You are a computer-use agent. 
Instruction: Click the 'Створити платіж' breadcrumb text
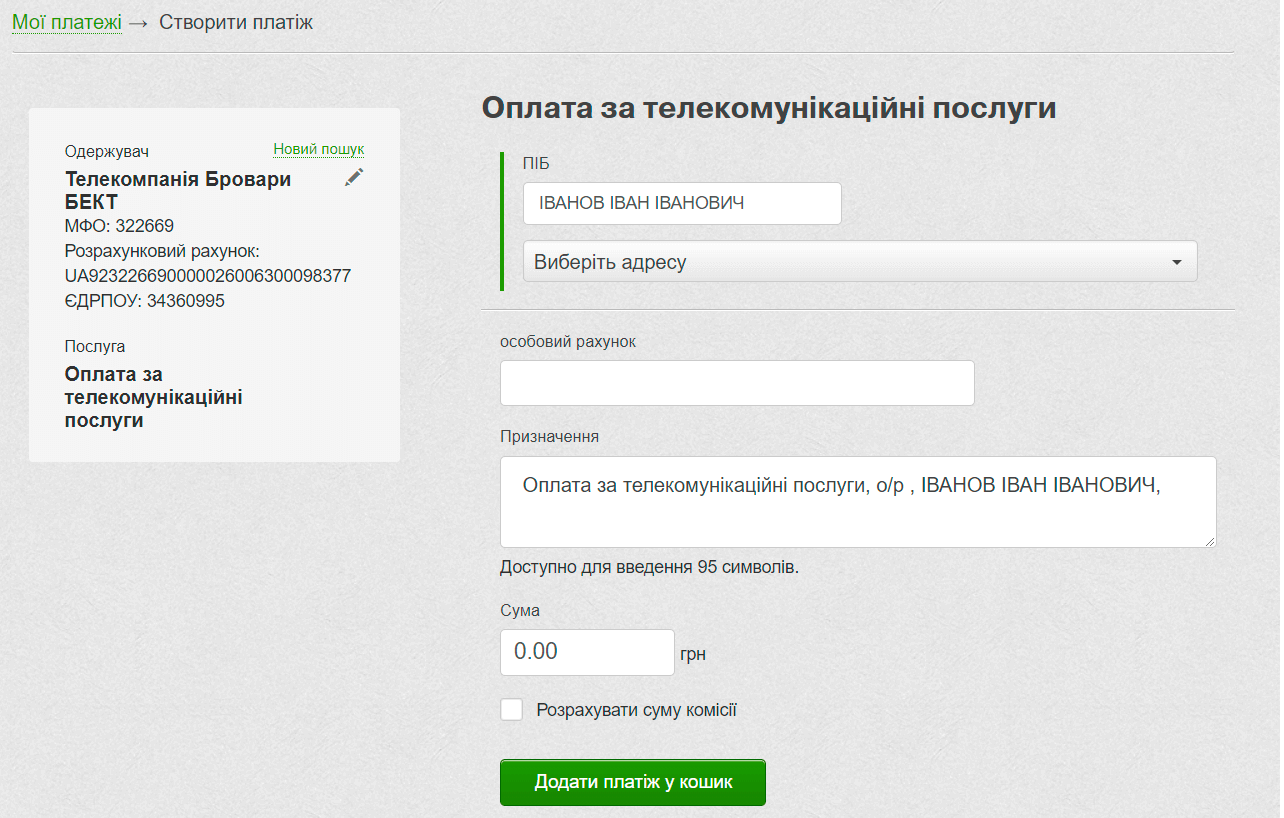[x=236, y=21]
